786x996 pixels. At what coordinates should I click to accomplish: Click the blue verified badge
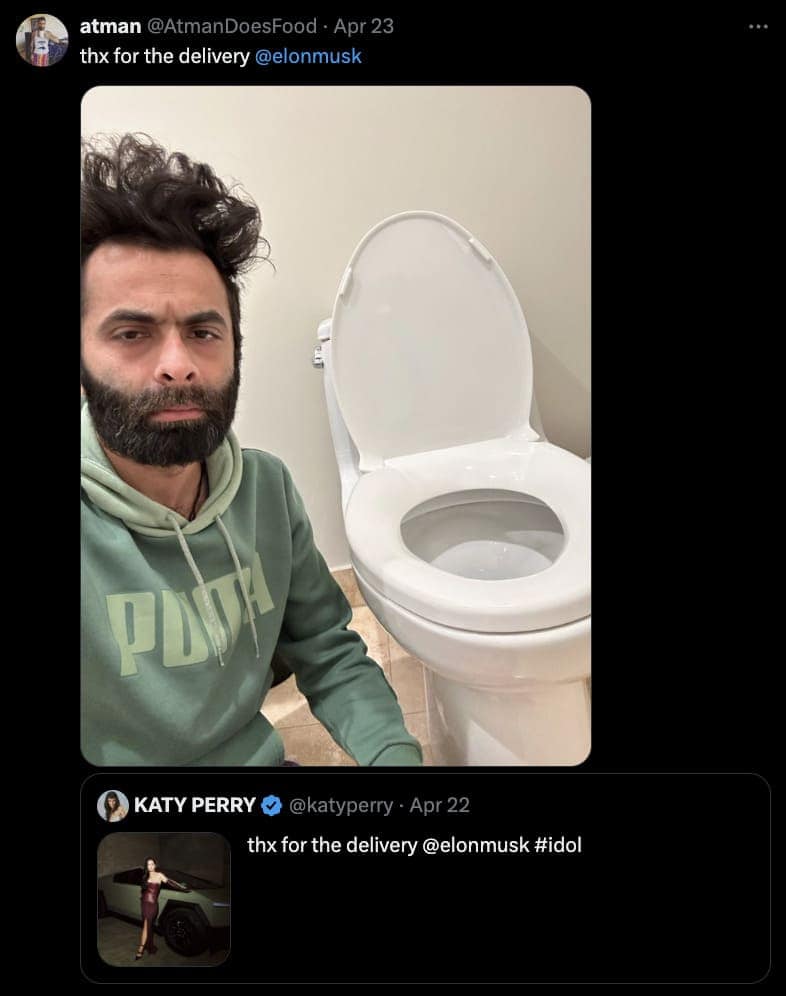[271, 805]
